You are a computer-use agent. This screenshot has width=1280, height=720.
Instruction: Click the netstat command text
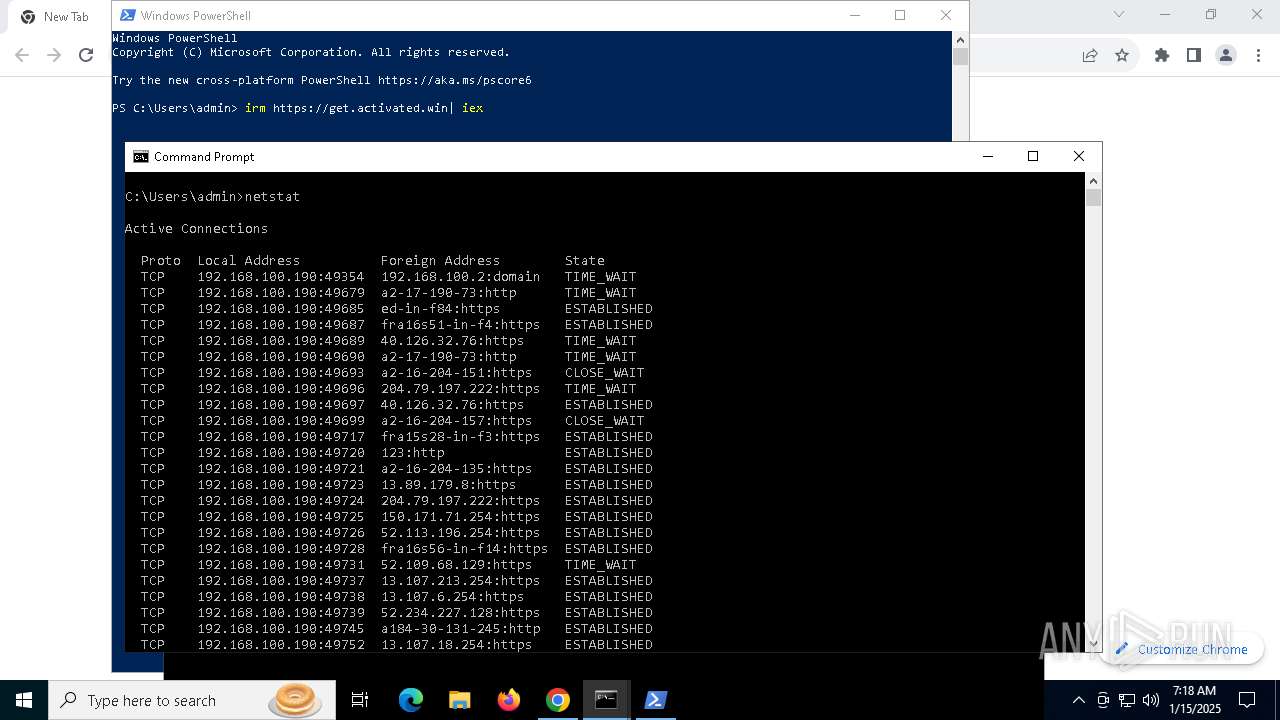pyautogui.click(x=272, y=197)
